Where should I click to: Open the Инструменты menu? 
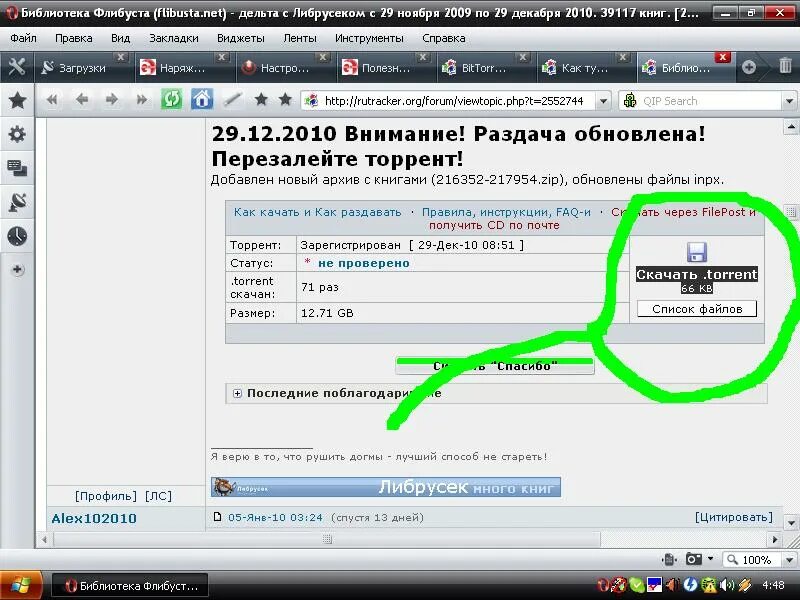(369, 38)
